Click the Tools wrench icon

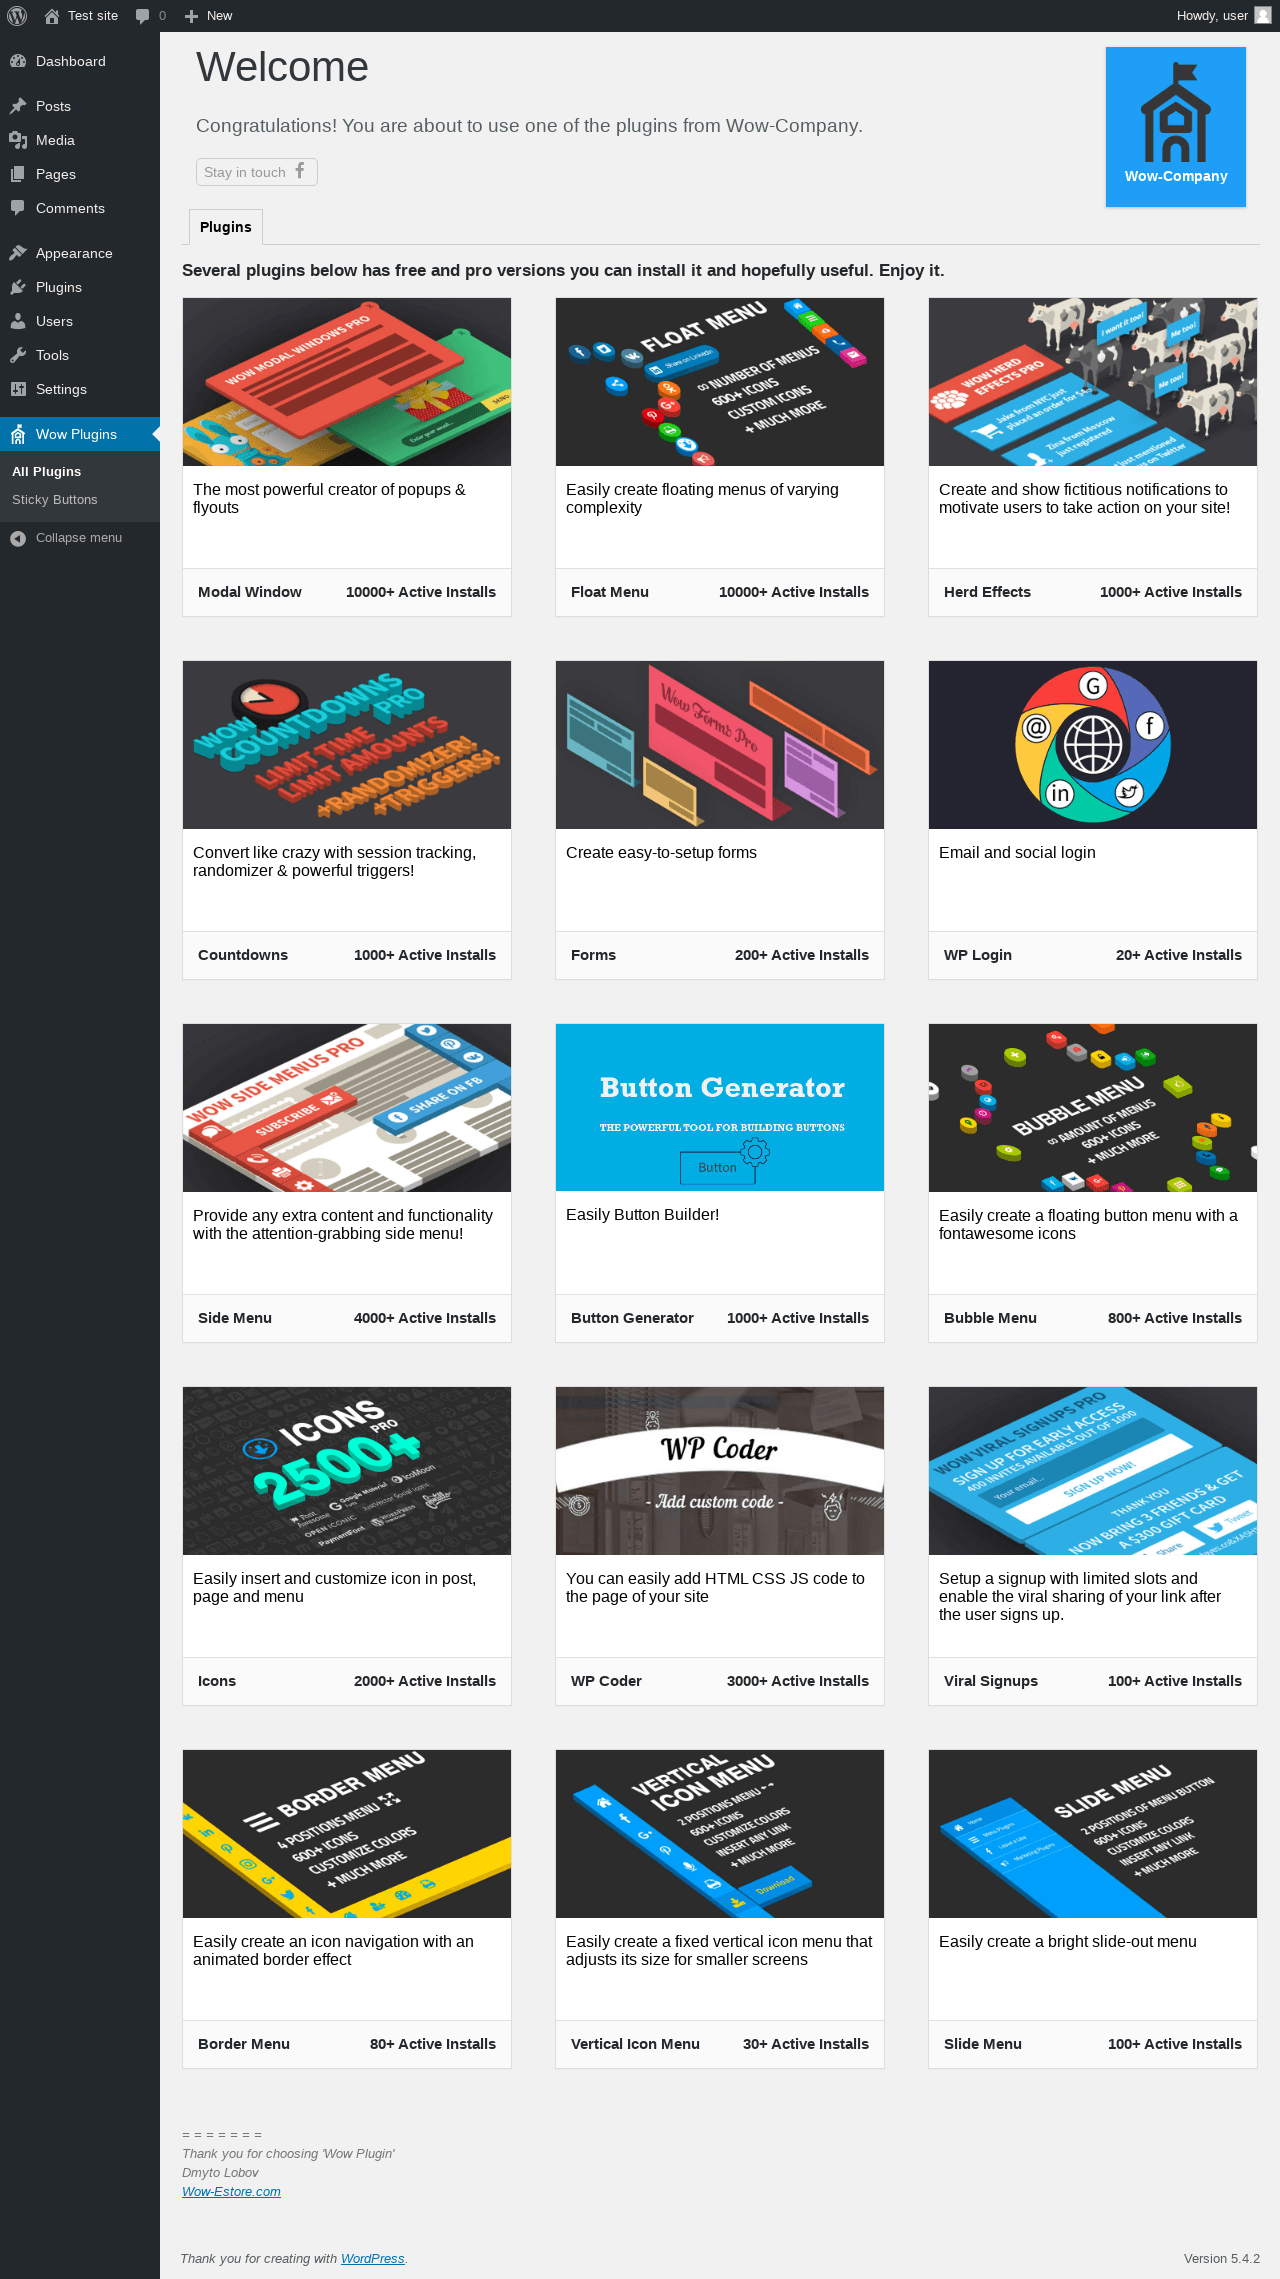tap(18, 355)
